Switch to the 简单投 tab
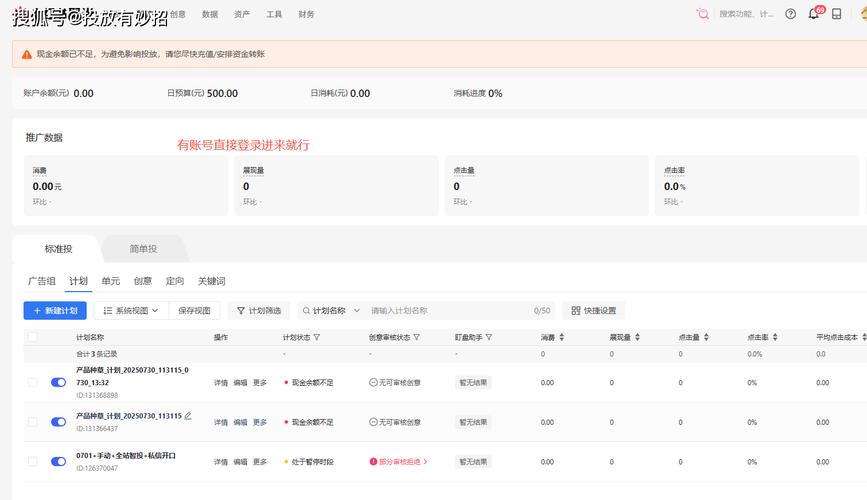This screenshot has width=867, height=500. (143, 249)
